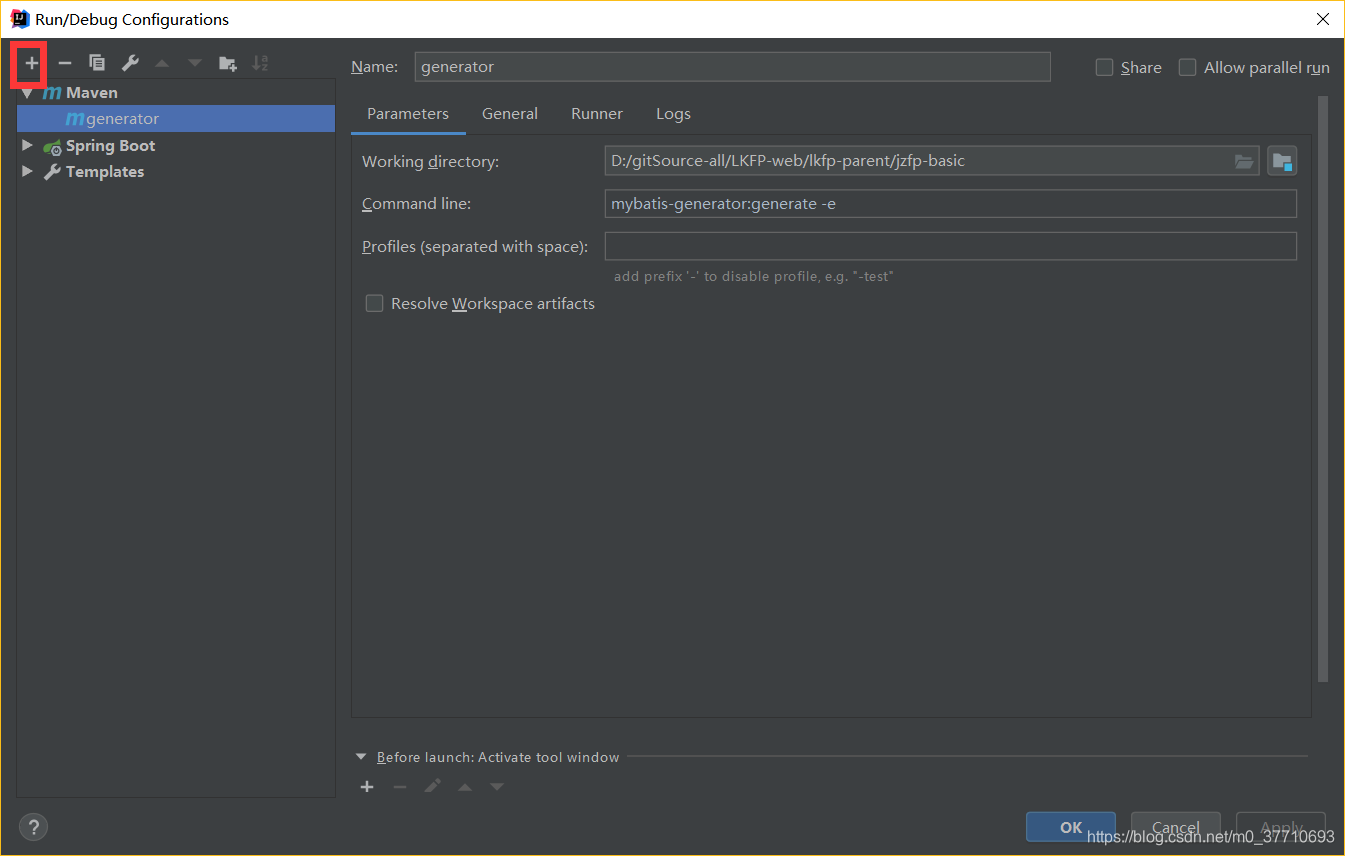1345x856 pixels.
Task: Click the Templates wrench icon in tree
Action: [x=52, y=172]
